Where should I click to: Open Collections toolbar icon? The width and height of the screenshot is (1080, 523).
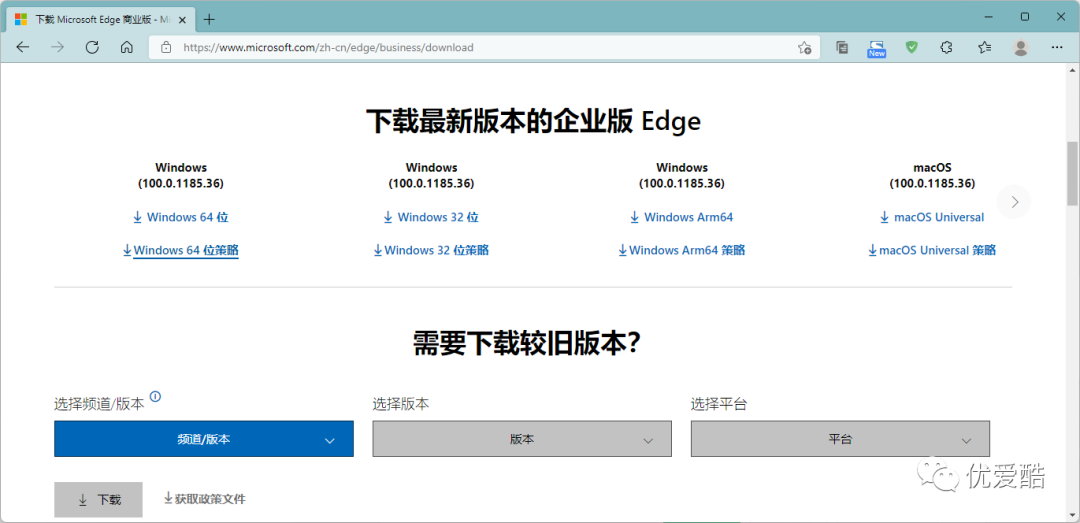point(842,48)
